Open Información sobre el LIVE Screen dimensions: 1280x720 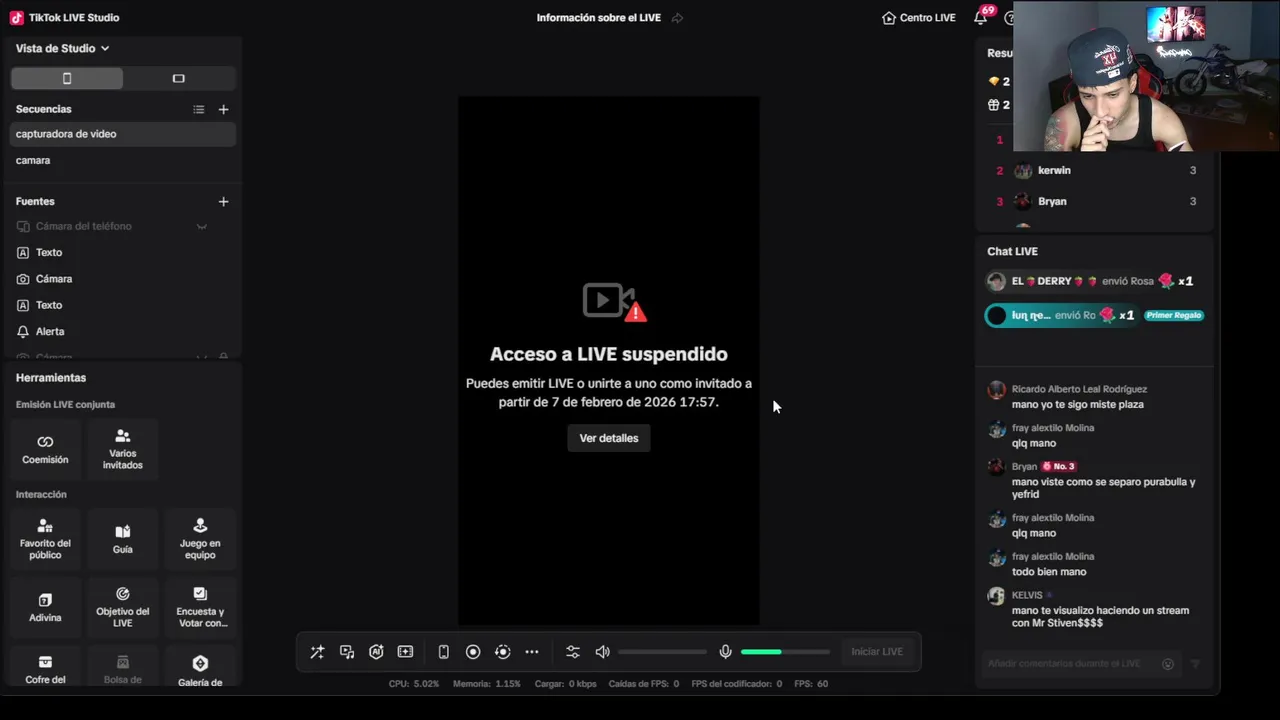tap(598, 18)
